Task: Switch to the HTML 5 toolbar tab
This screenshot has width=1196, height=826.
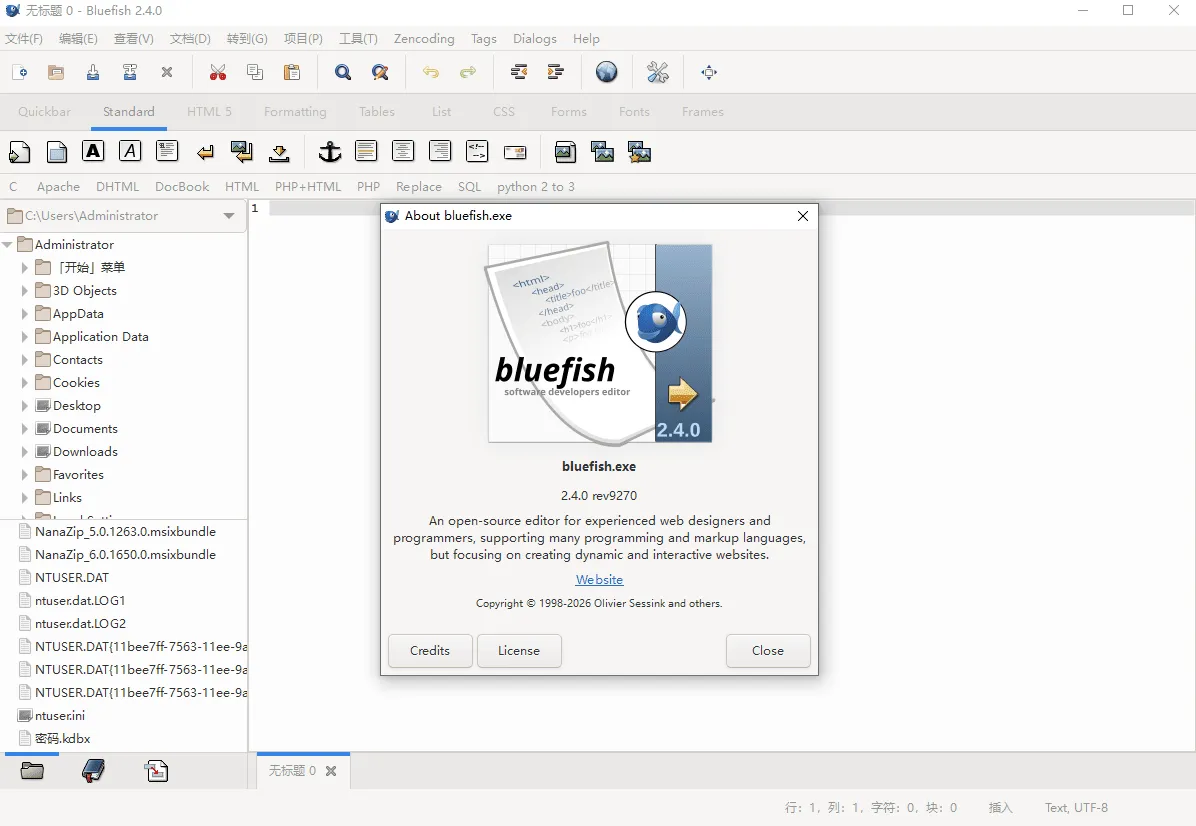Action: coord(209,111)
